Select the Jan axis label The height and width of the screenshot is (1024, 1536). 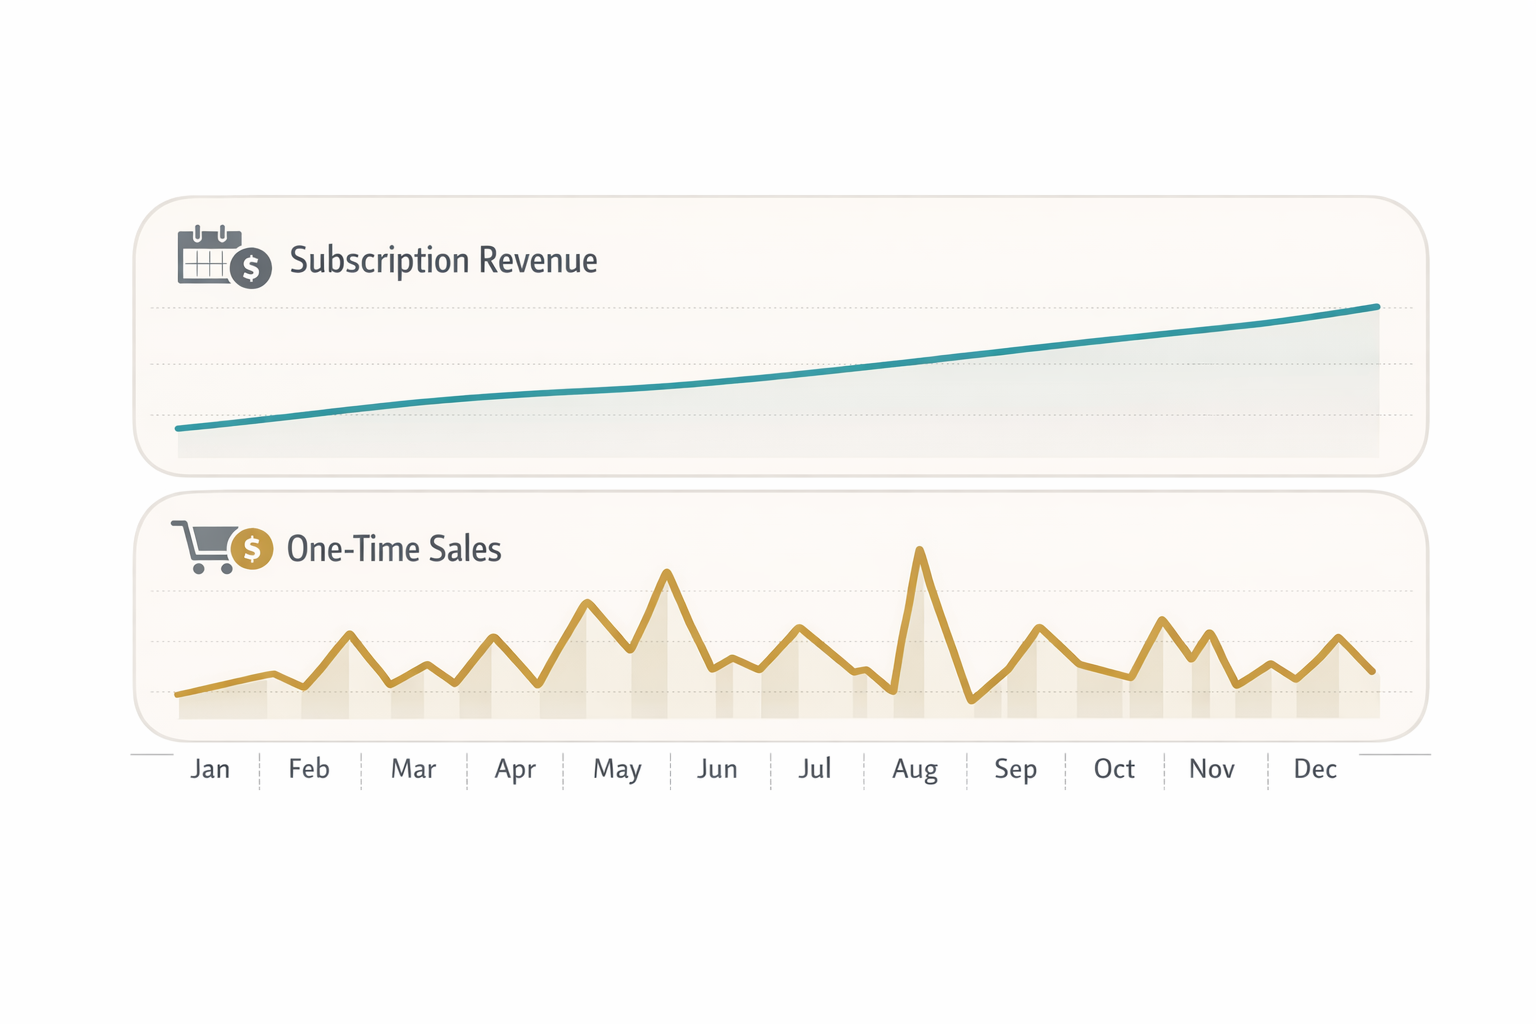coord(211,769)
